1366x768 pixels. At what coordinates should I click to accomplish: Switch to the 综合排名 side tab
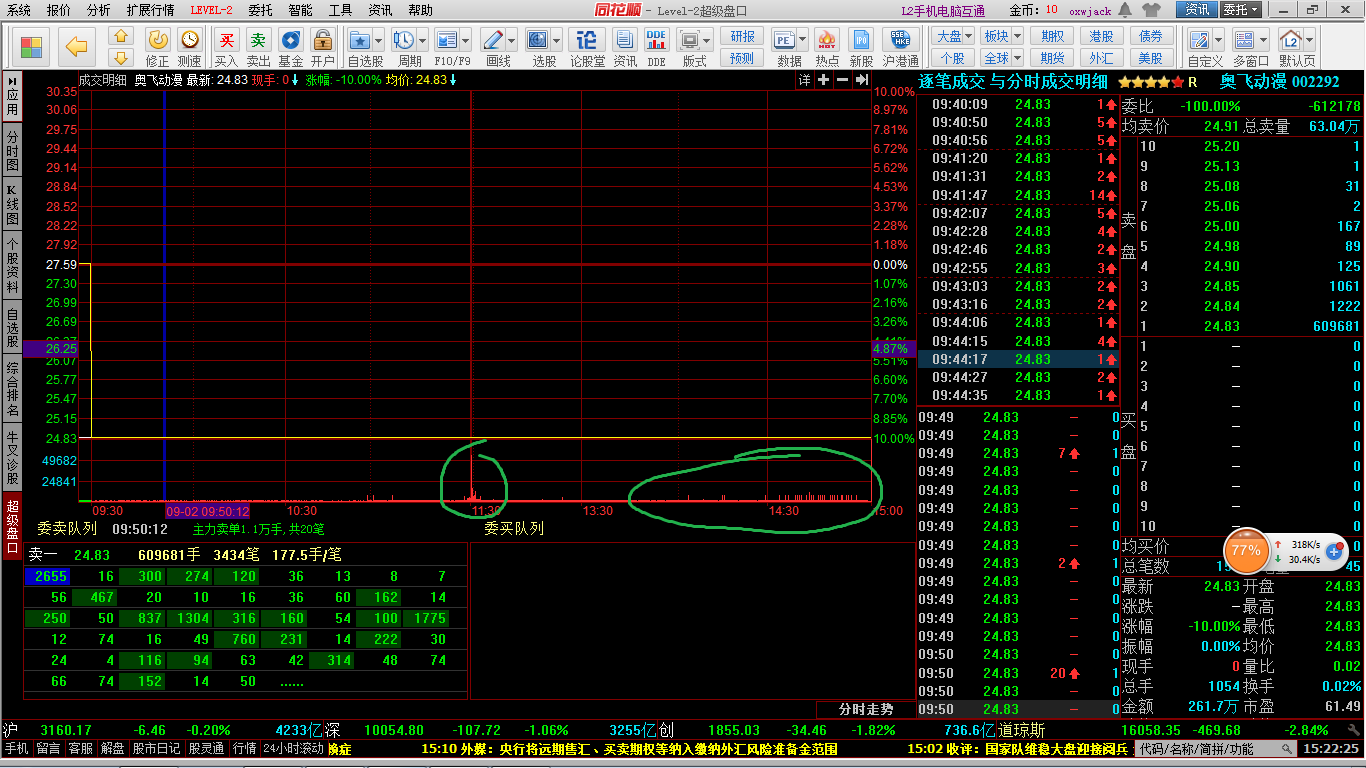12,389
